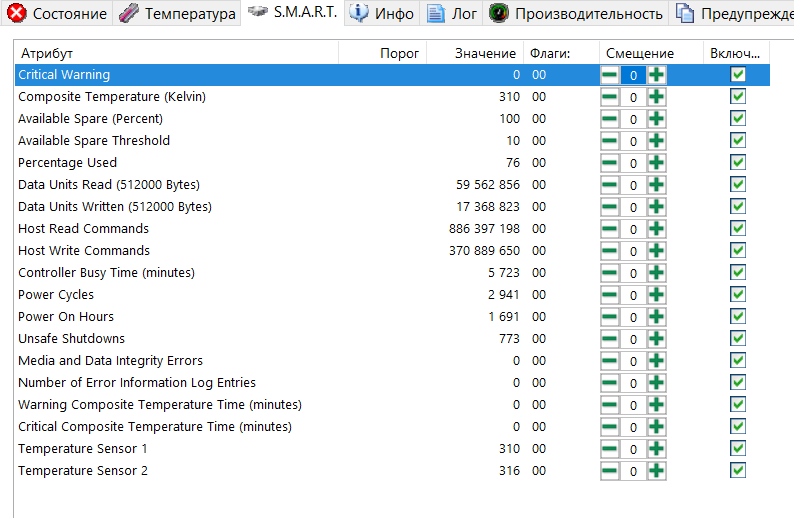Screen dimensions: 794x518
Task: Click plus icon for Critical Warning offset
Action: 656,75
